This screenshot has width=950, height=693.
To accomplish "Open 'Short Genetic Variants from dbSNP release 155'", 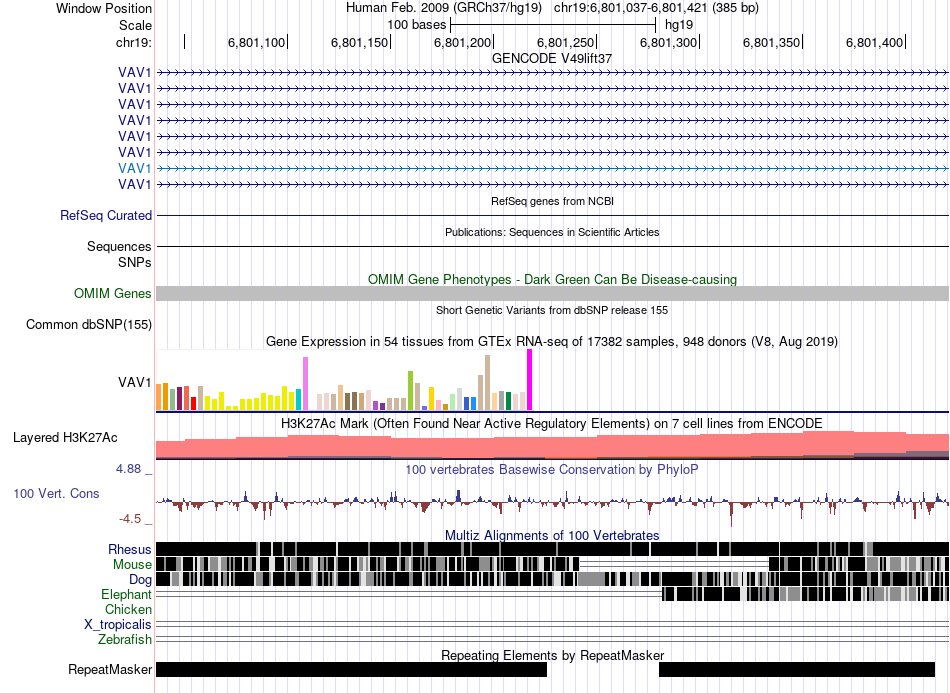I will tap(552, 310).
